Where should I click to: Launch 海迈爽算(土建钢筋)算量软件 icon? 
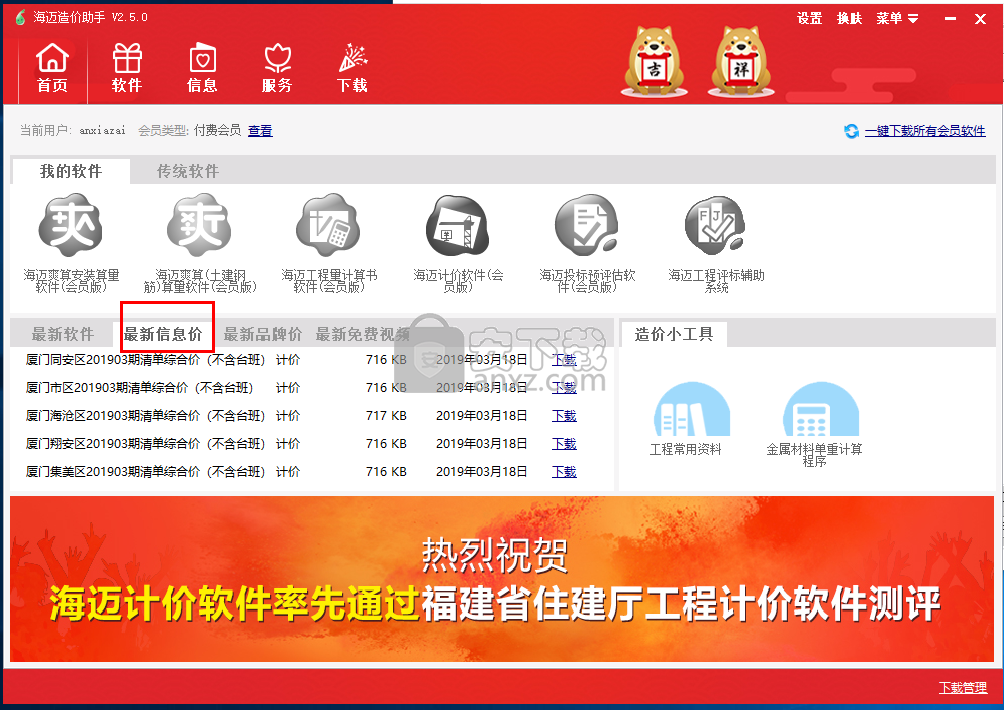click(x=199, y=225)
